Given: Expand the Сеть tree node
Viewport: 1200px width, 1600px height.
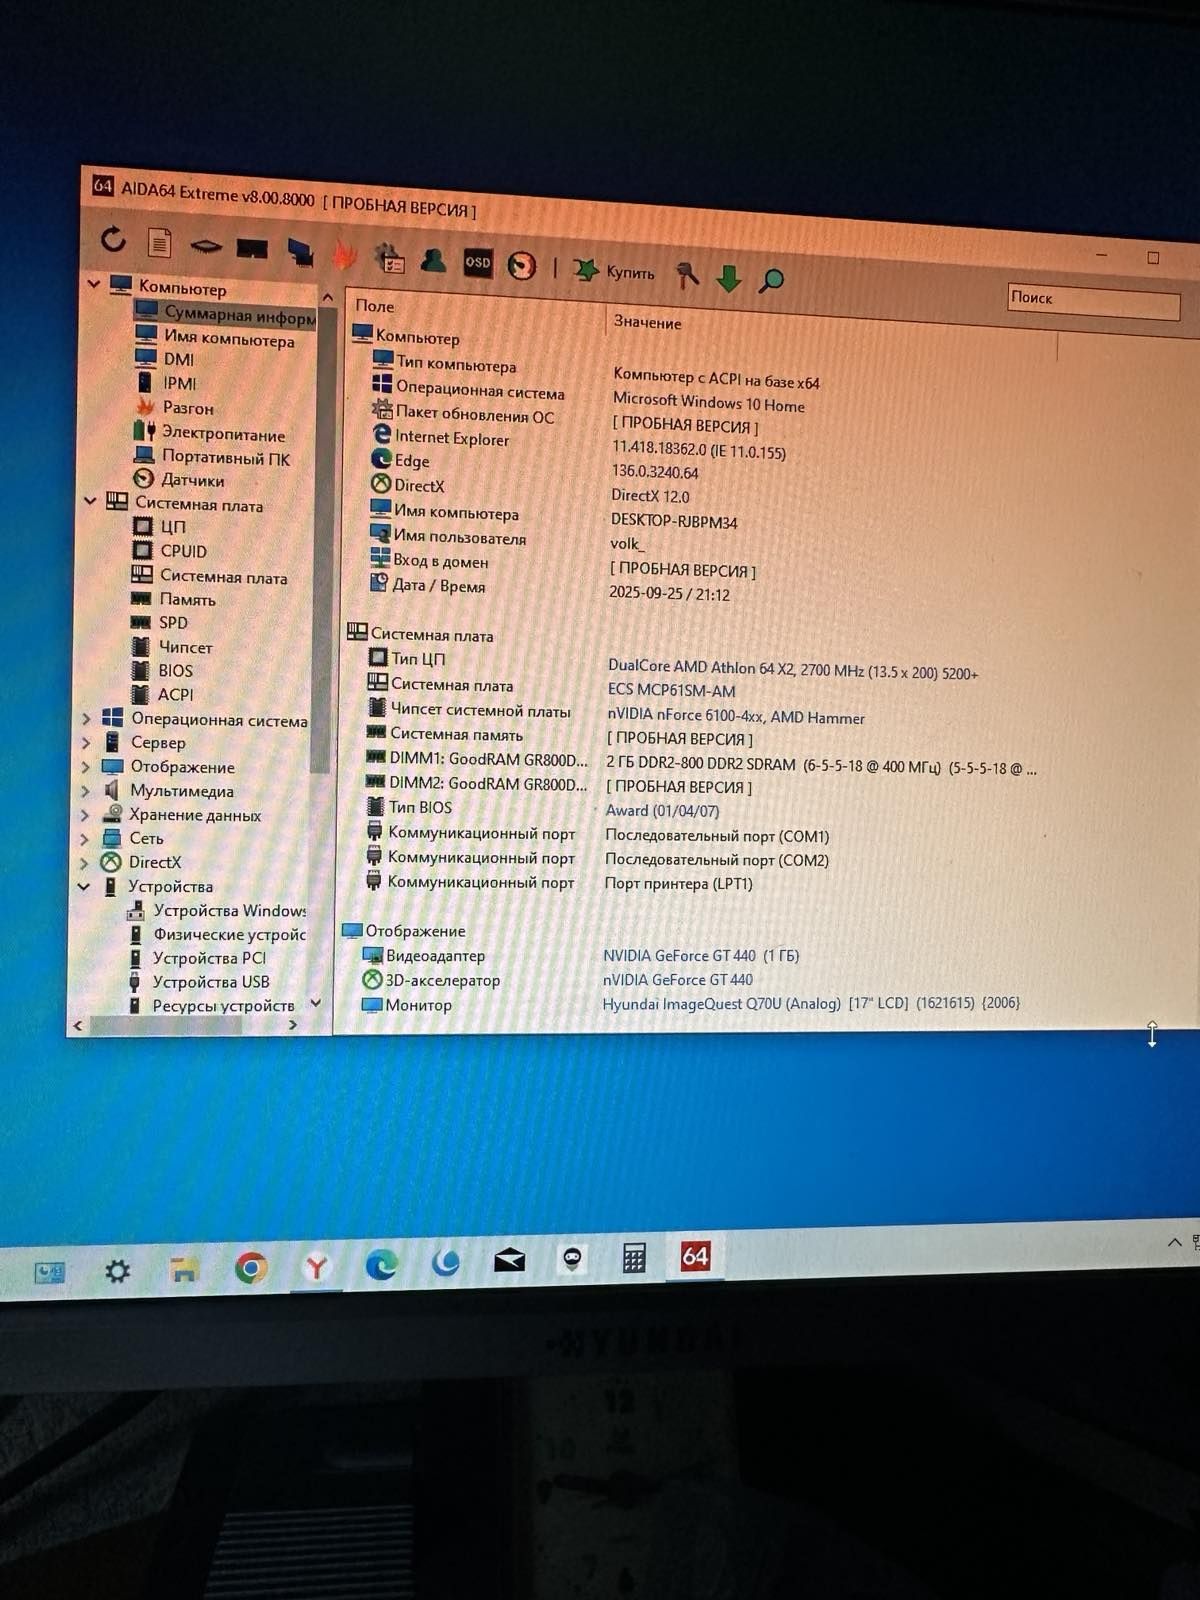Looking at the screenshot, I should [x=85, y=838].
